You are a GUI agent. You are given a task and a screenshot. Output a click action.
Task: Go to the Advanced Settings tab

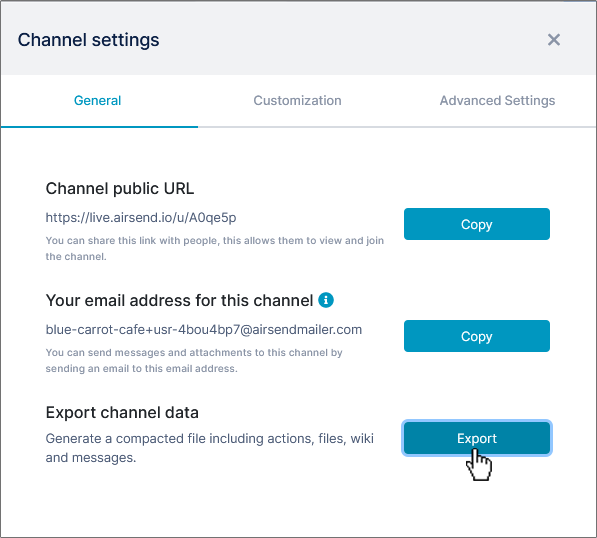pos(497,101)
